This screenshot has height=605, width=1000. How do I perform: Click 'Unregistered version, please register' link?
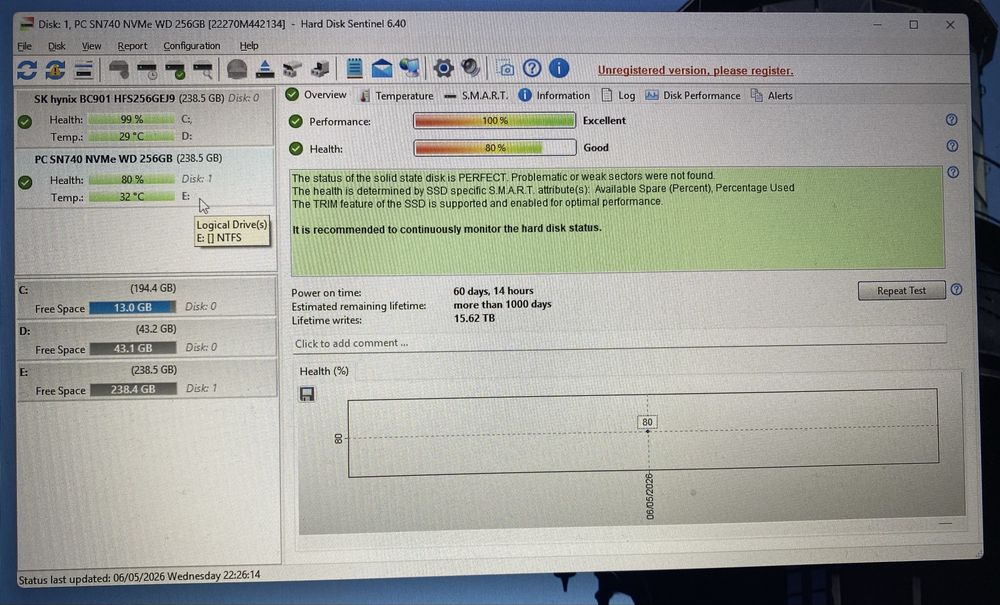coord(695,70)
